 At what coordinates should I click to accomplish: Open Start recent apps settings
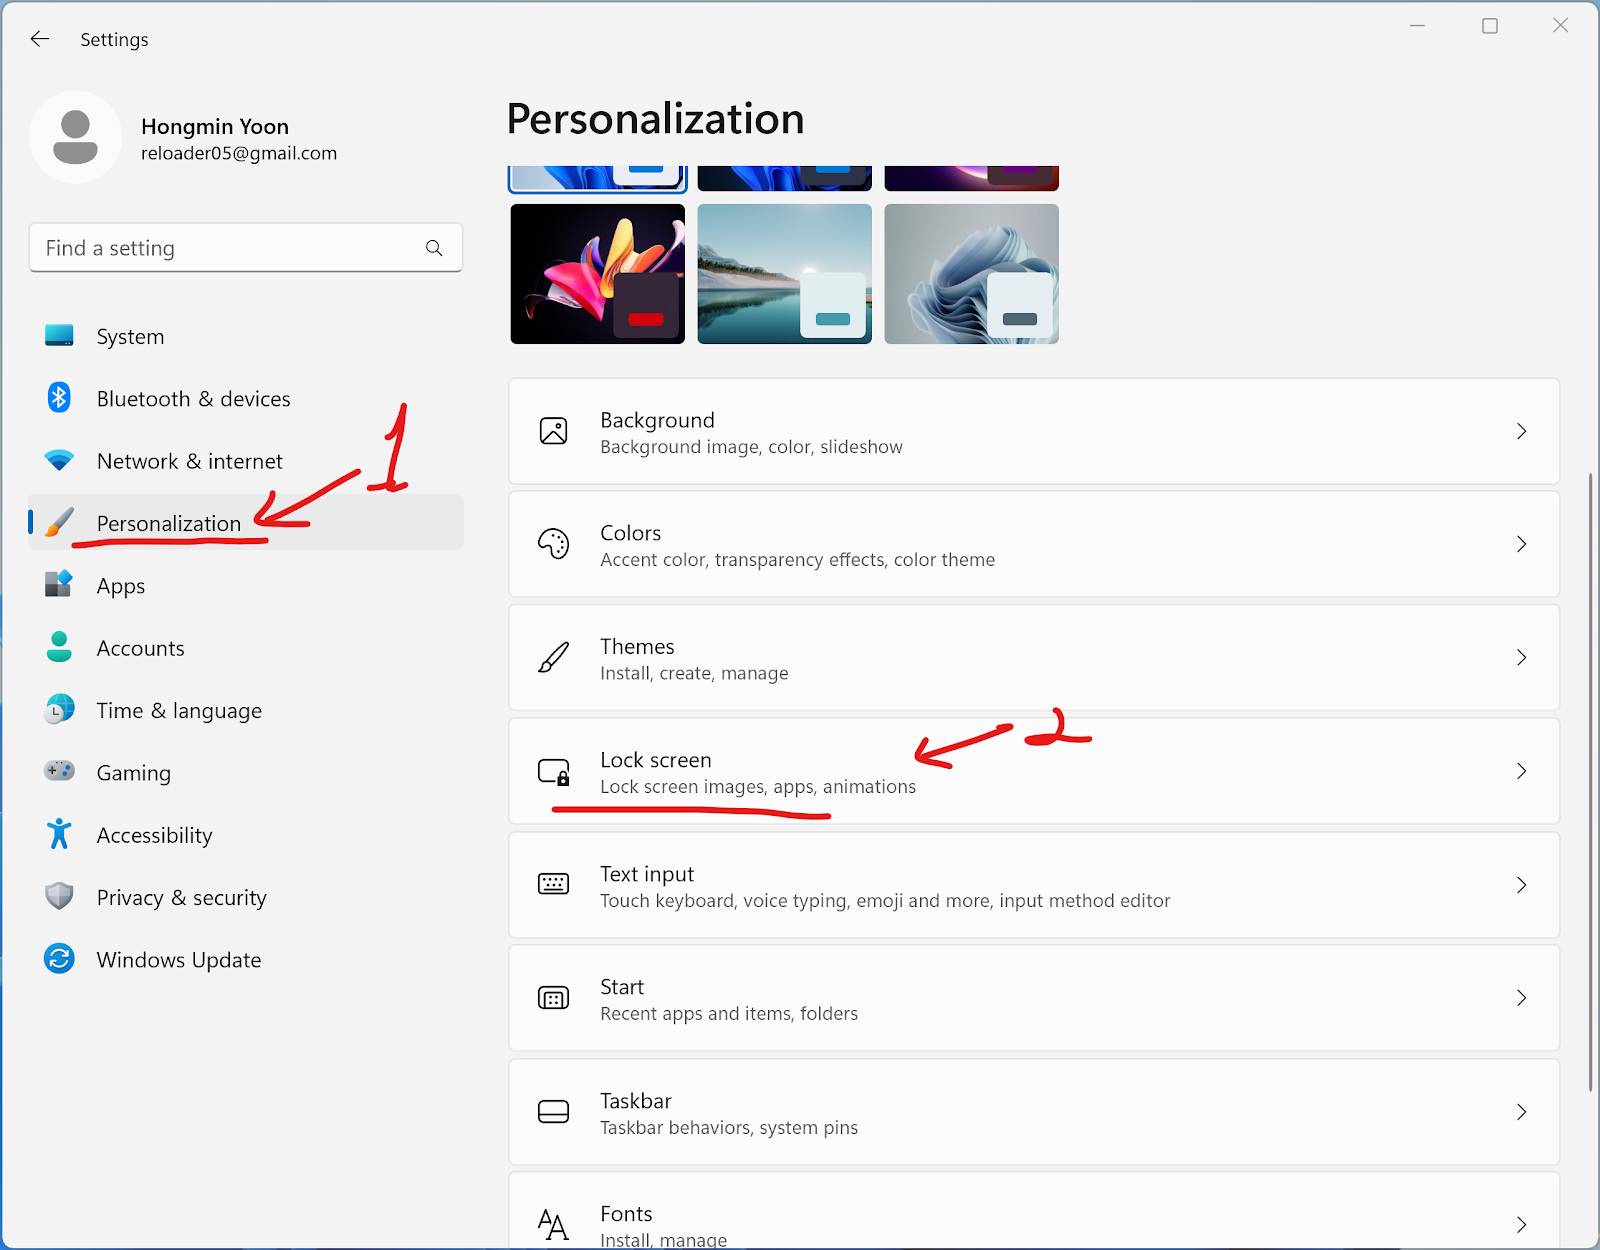pos(1034,998)
